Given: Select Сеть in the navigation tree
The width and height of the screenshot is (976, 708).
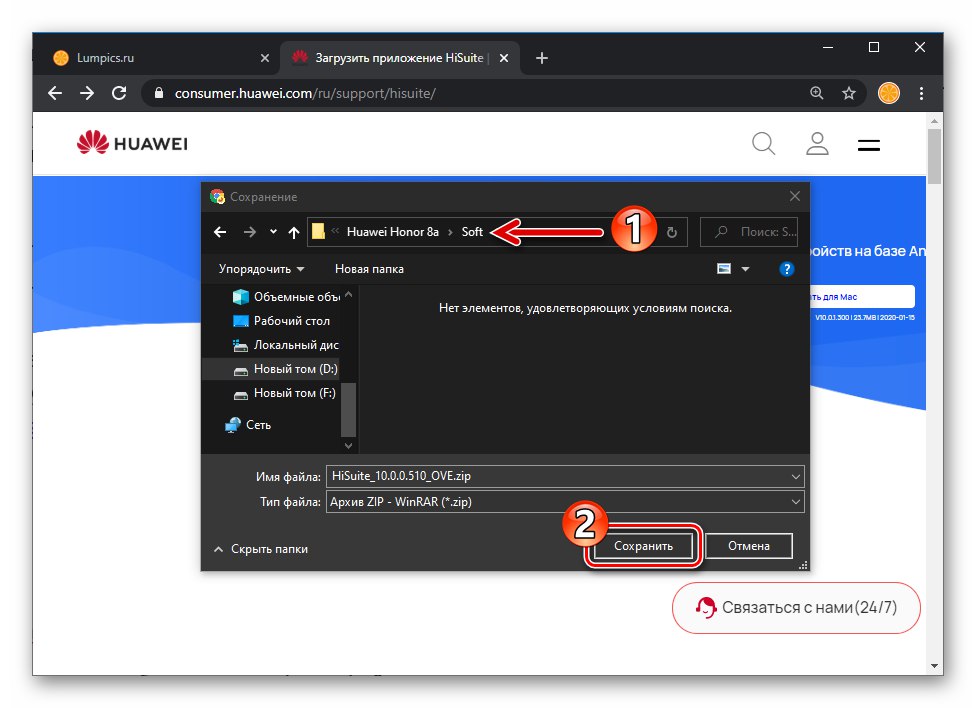Looking at the screenshot, I should click(248, 425).
